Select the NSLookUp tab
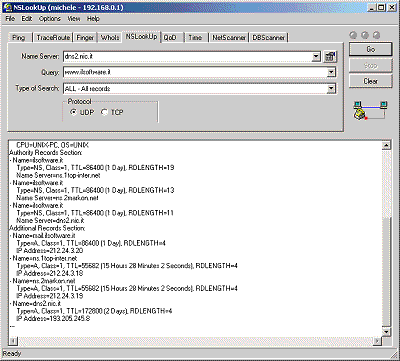 click(141, 37)
